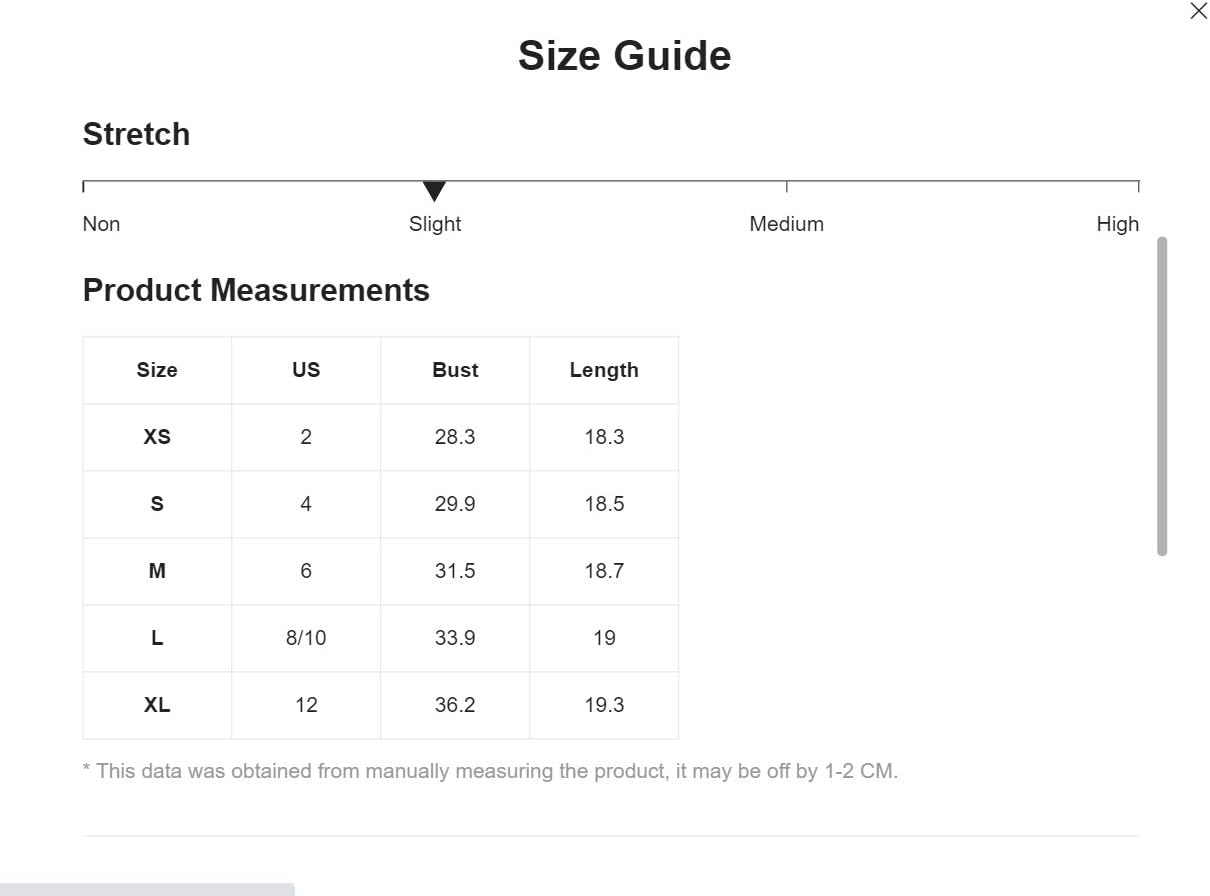This screenshot has height=896, width=1210.
Task: Click US size 12 cell
Action: pyautogui.click(x=306, y=705)
